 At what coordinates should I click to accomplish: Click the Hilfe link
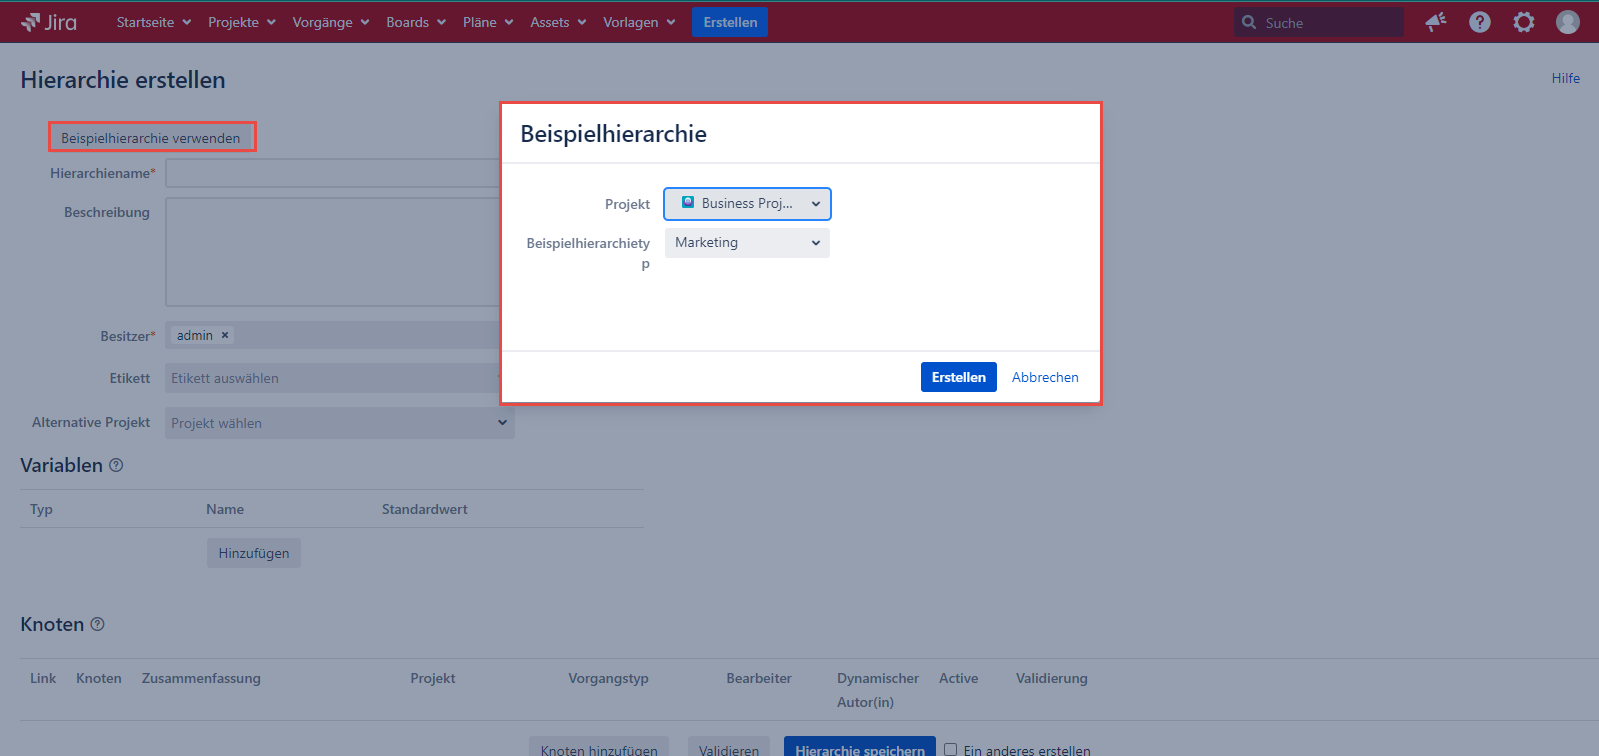1565,78
